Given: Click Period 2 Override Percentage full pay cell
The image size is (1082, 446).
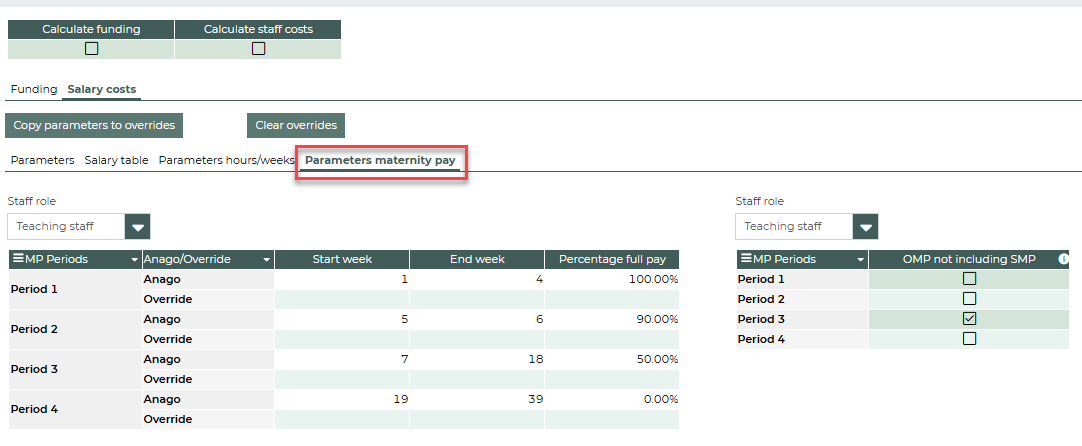Looking at the screenshot, I should 612,339.
